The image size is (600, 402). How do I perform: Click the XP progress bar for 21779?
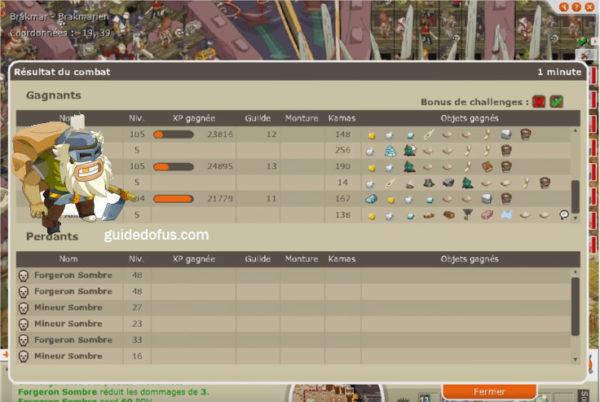click(x=173, y=199)
